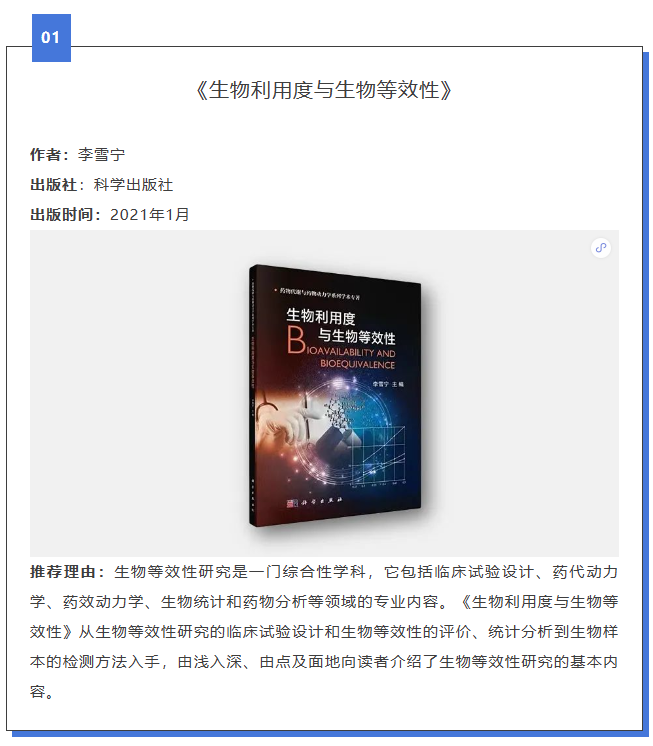Open the book cover thumbnail image
This screenshot has height=746, width=653.
click(x=335, y=395)
